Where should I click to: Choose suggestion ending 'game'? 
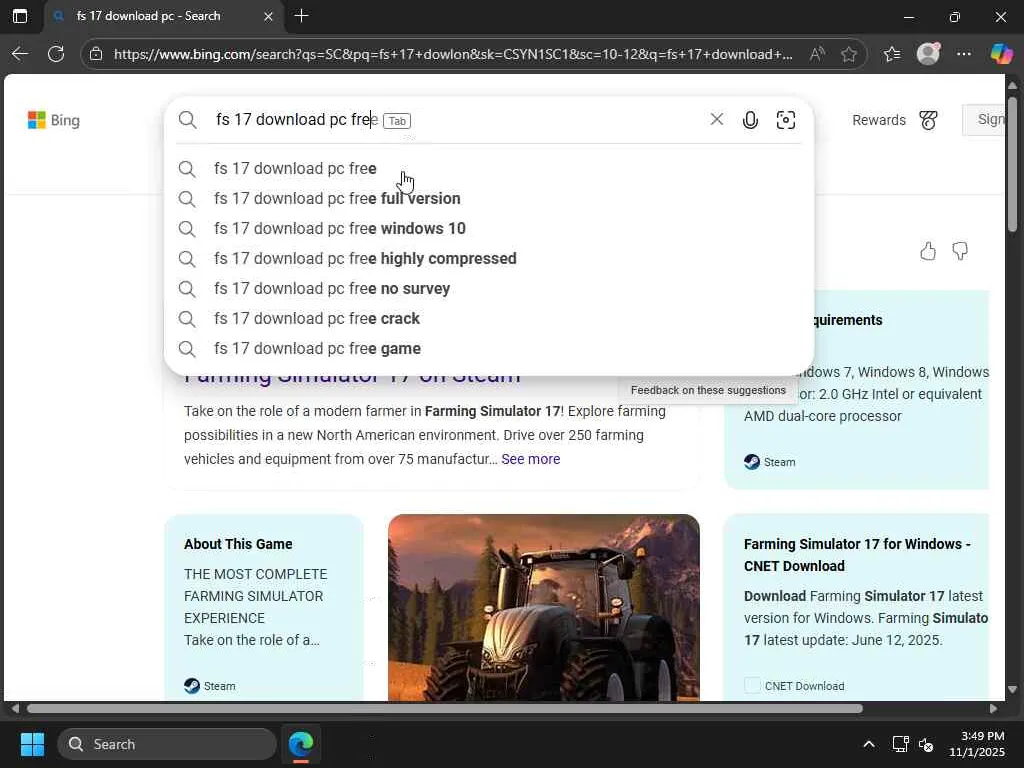point(488,349)
